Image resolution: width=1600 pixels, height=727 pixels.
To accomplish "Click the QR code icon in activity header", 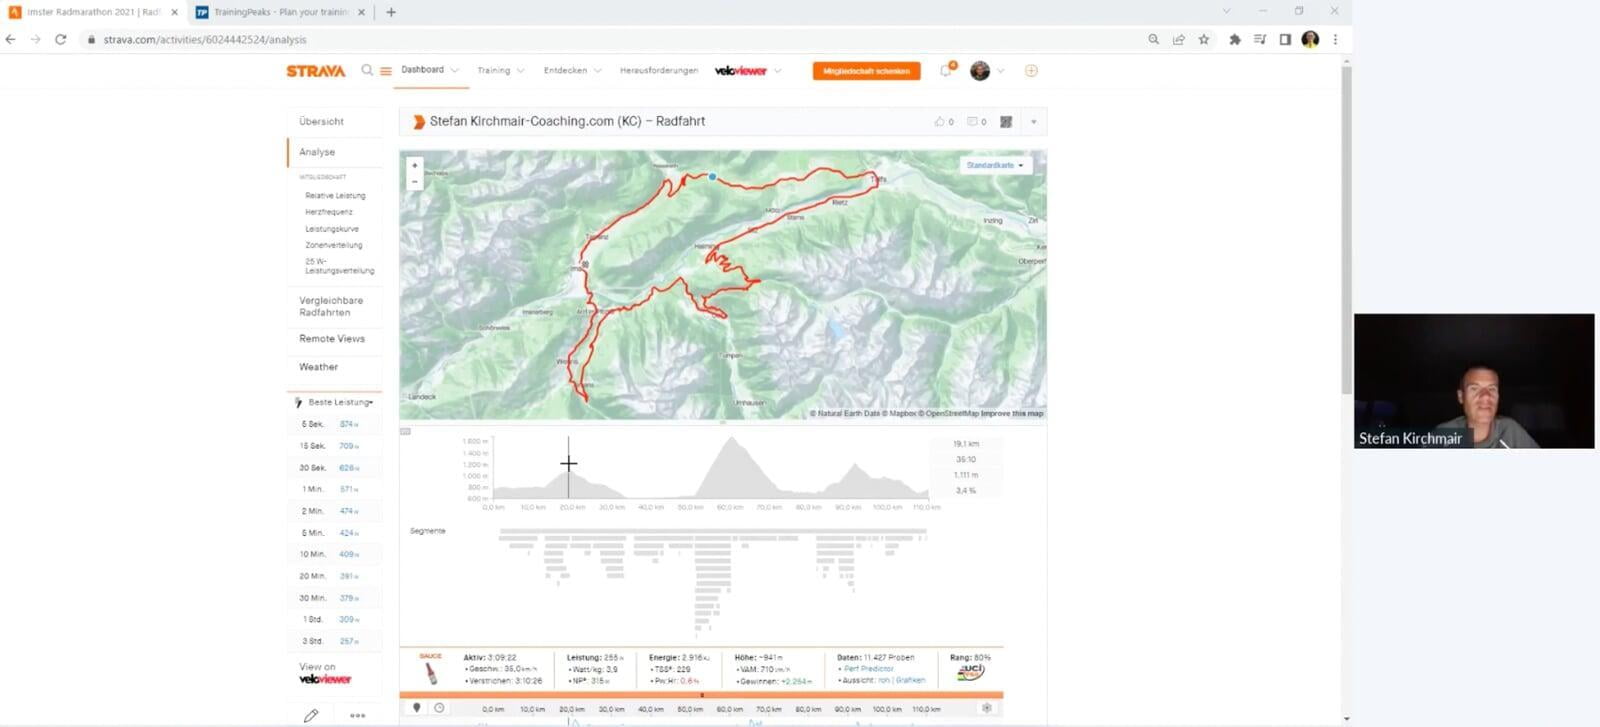I will [1006, 122].
